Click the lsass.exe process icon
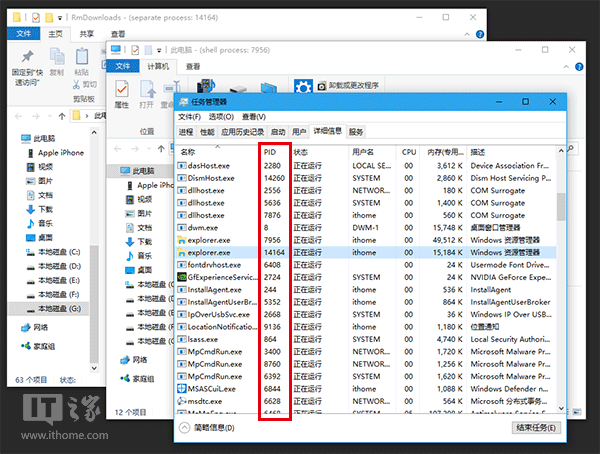600x454 pixels. 181,339
